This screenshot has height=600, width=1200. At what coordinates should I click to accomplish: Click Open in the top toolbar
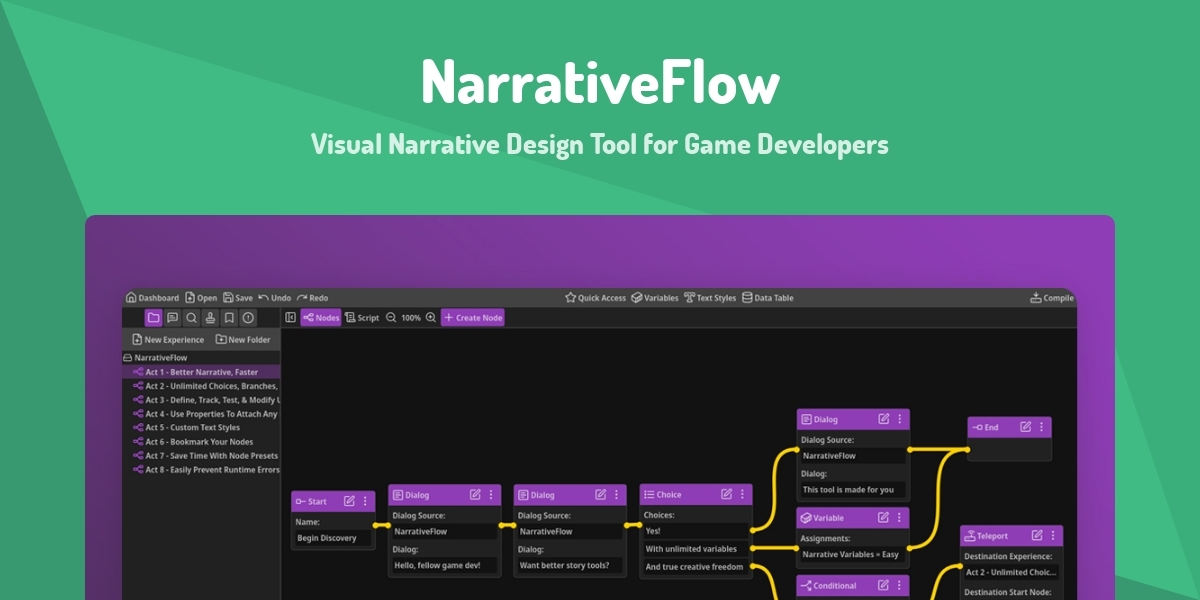point(201,298)
